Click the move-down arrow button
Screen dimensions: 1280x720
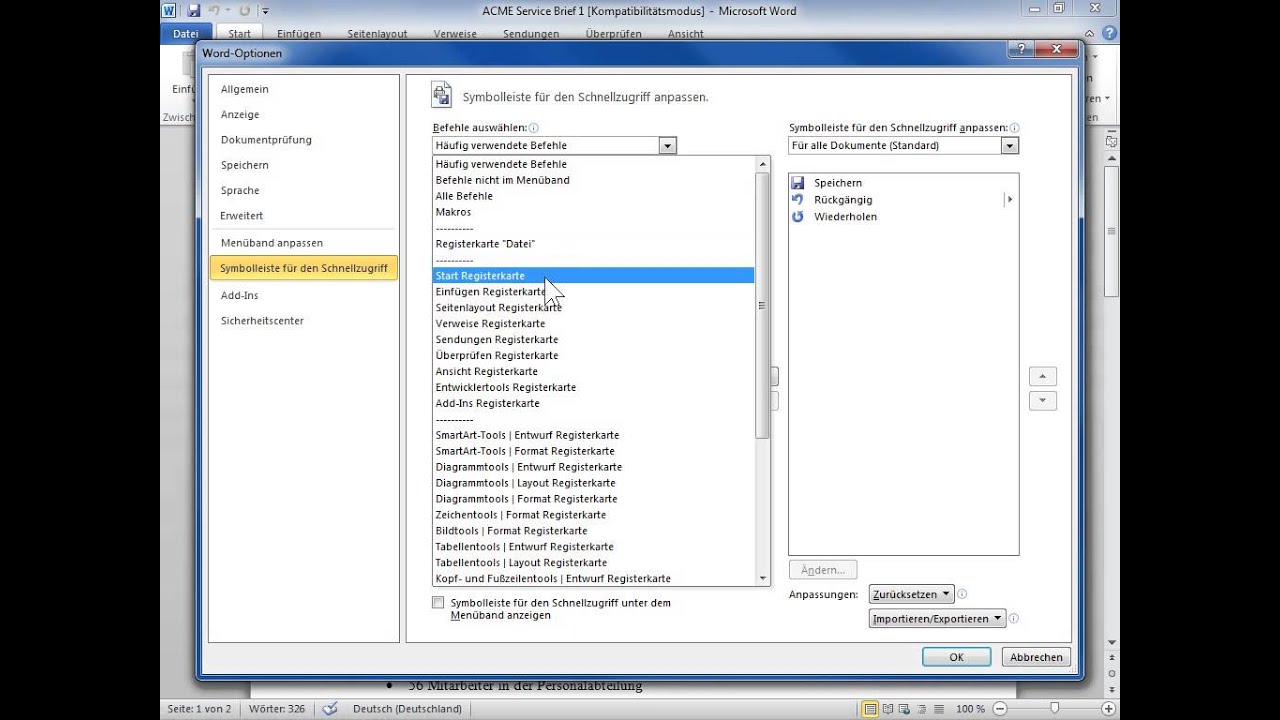[1043, 400]
